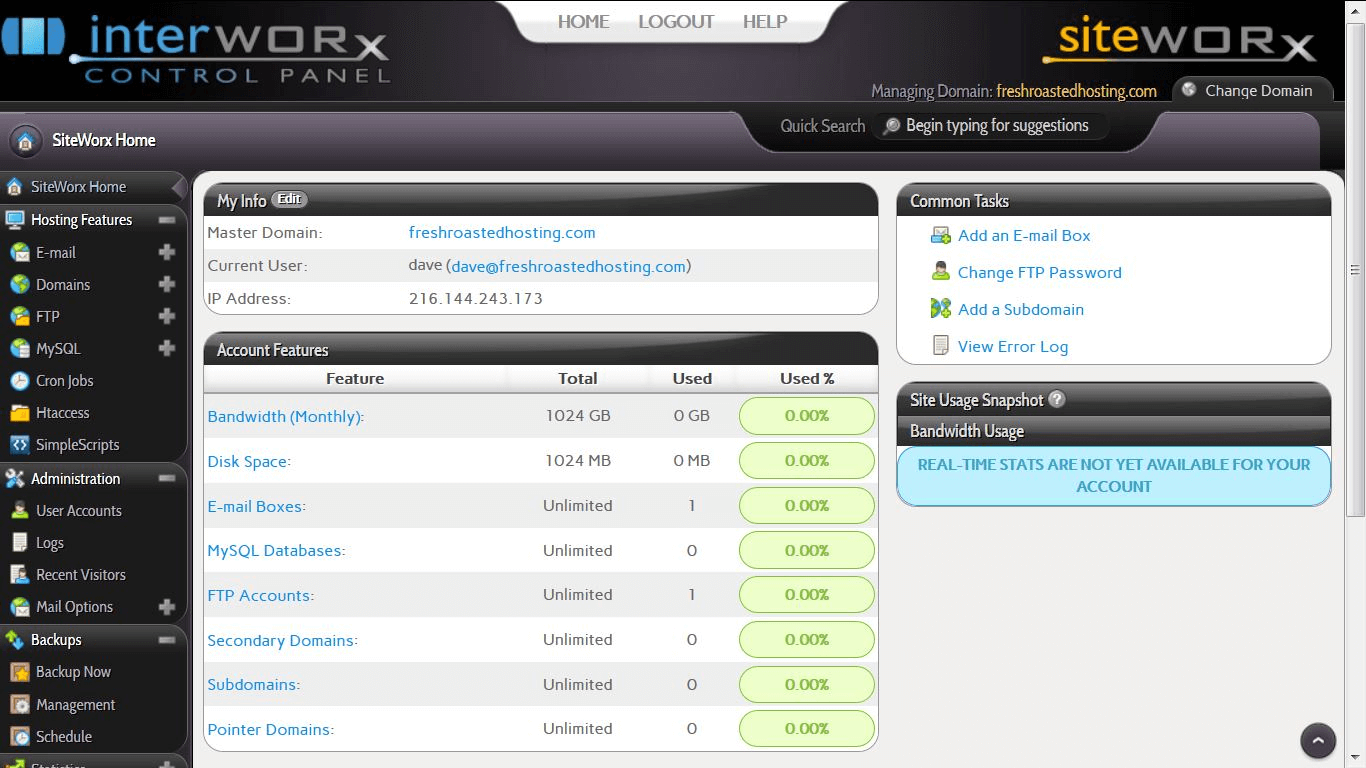The image size is (1366, 768).
Task: Expand the MySQL submenu plus
Action: coord(167,349)
